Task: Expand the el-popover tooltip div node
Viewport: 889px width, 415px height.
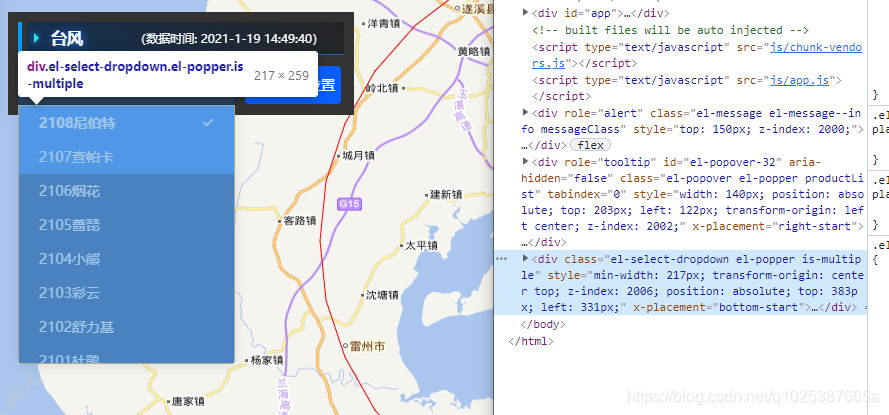Action: pos(526,162)
